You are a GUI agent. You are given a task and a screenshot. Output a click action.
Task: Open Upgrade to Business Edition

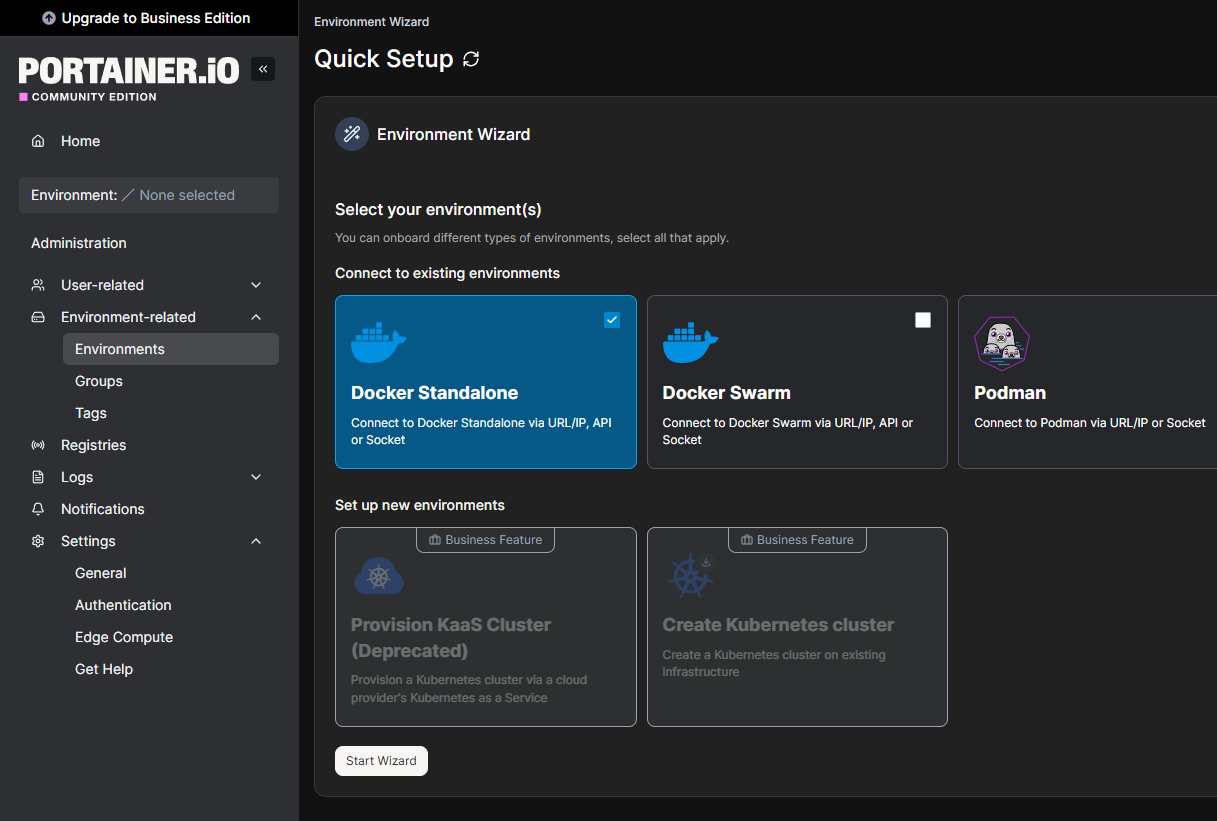[148, 17]
